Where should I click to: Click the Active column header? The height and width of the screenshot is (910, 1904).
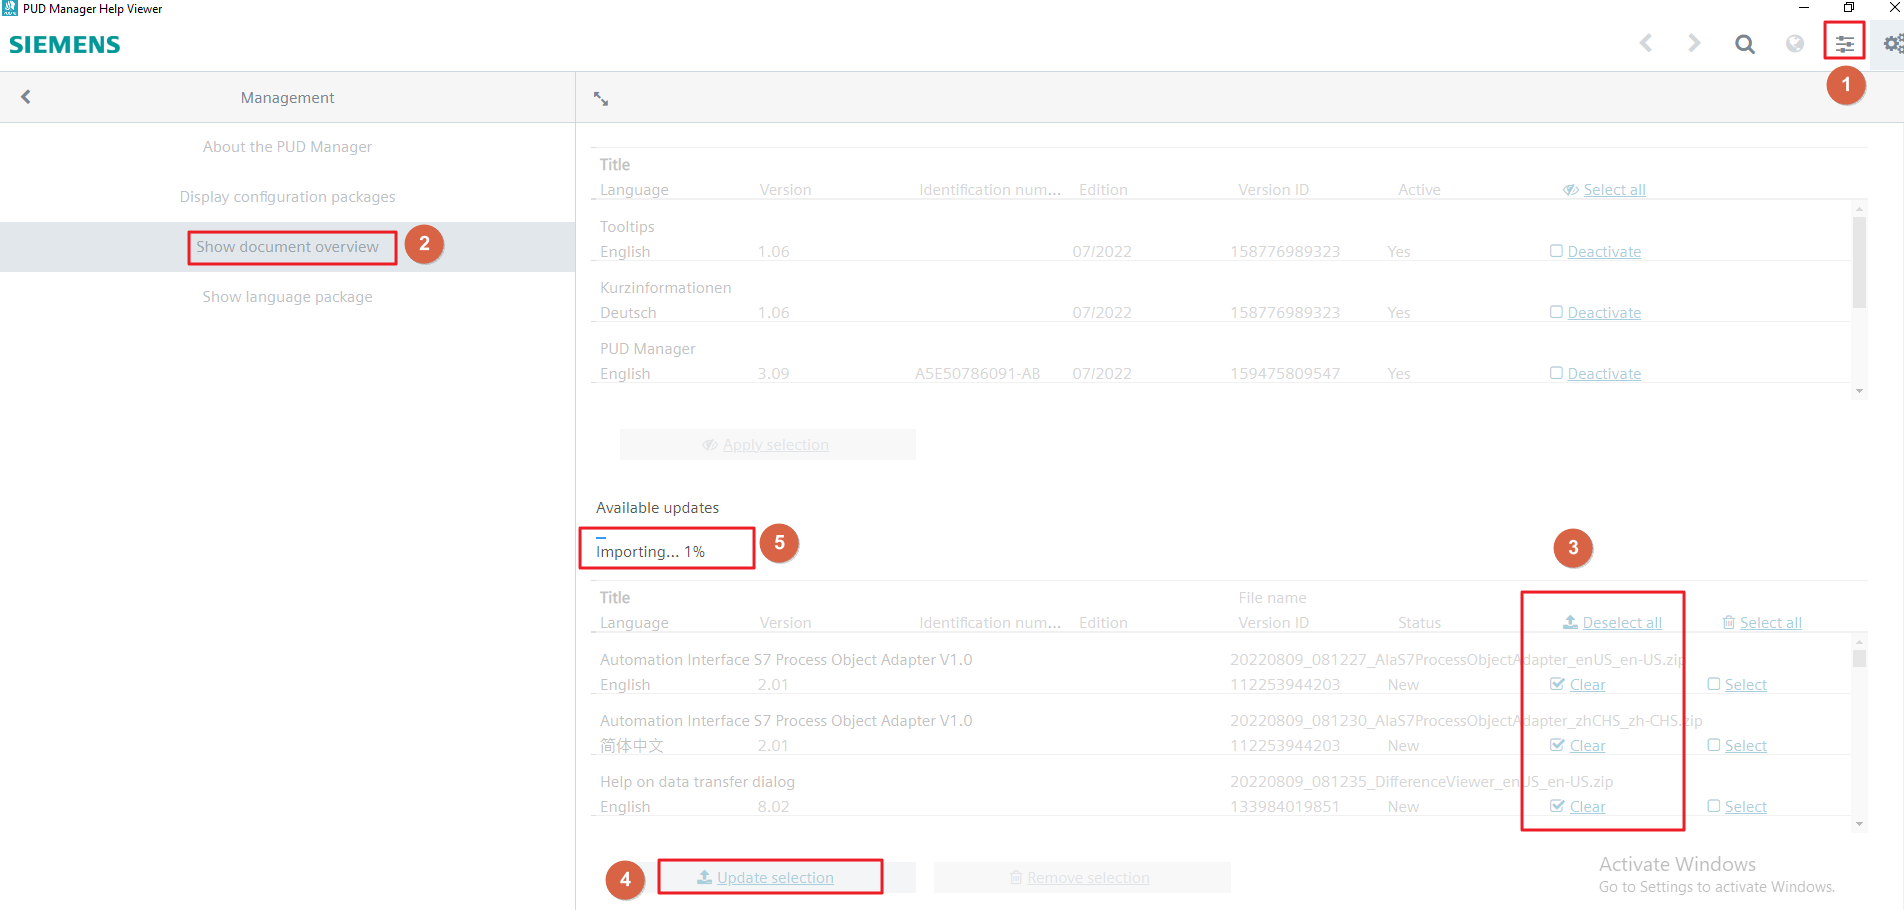[1419, 190]
